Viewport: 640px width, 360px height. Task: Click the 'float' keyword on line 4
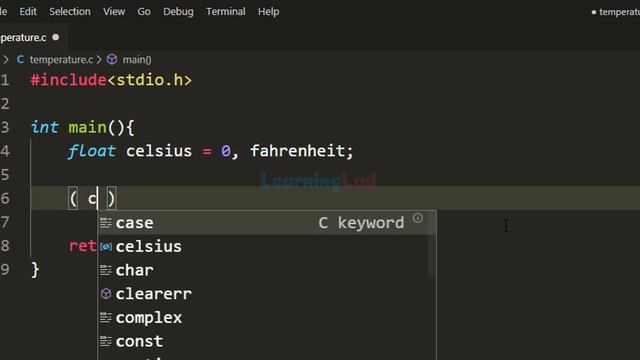click(92, 151)
